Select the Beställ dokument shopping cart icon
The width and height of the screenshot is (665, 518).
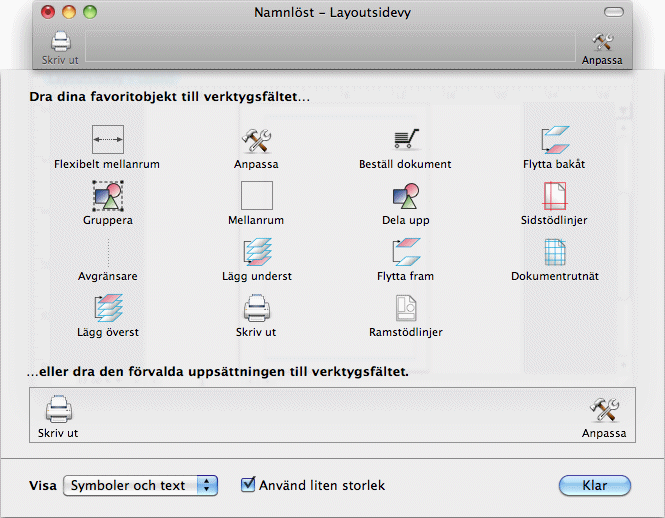[406, 139]
